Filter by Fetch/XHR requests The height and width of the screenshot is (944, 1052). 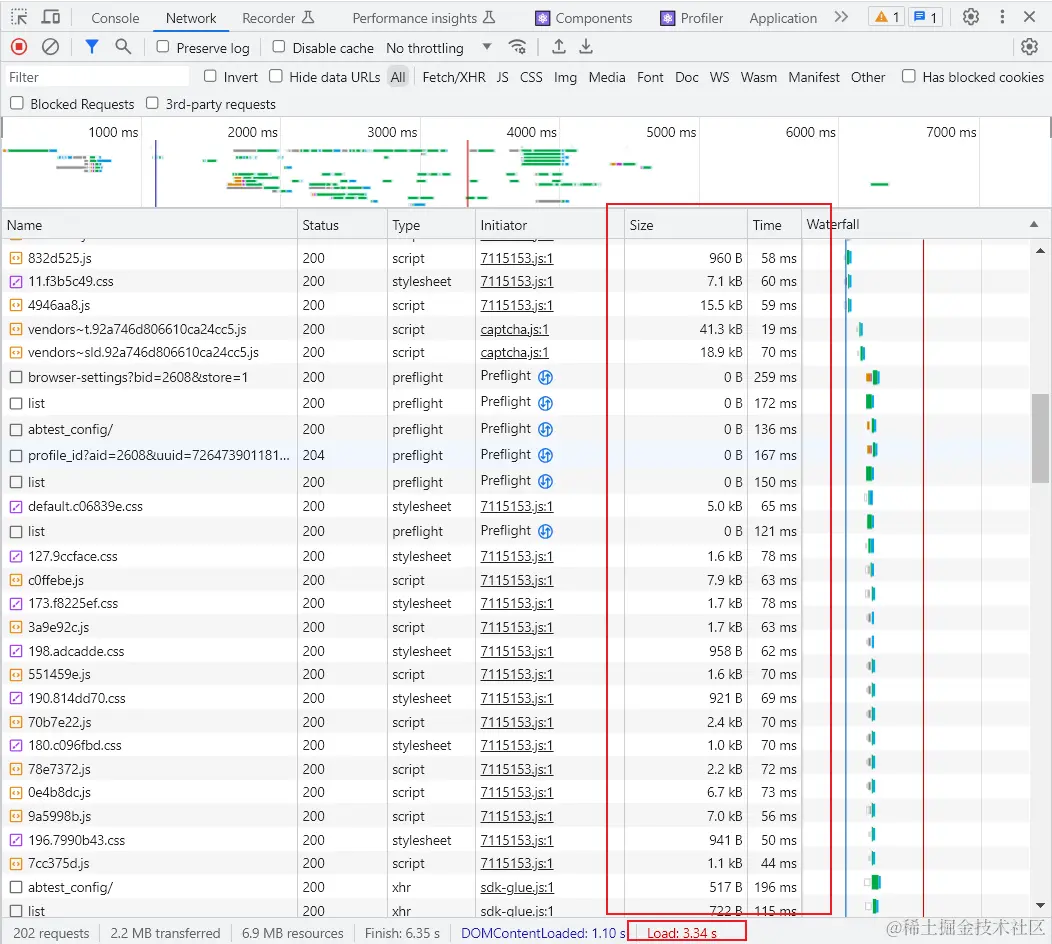click(454, 77)
